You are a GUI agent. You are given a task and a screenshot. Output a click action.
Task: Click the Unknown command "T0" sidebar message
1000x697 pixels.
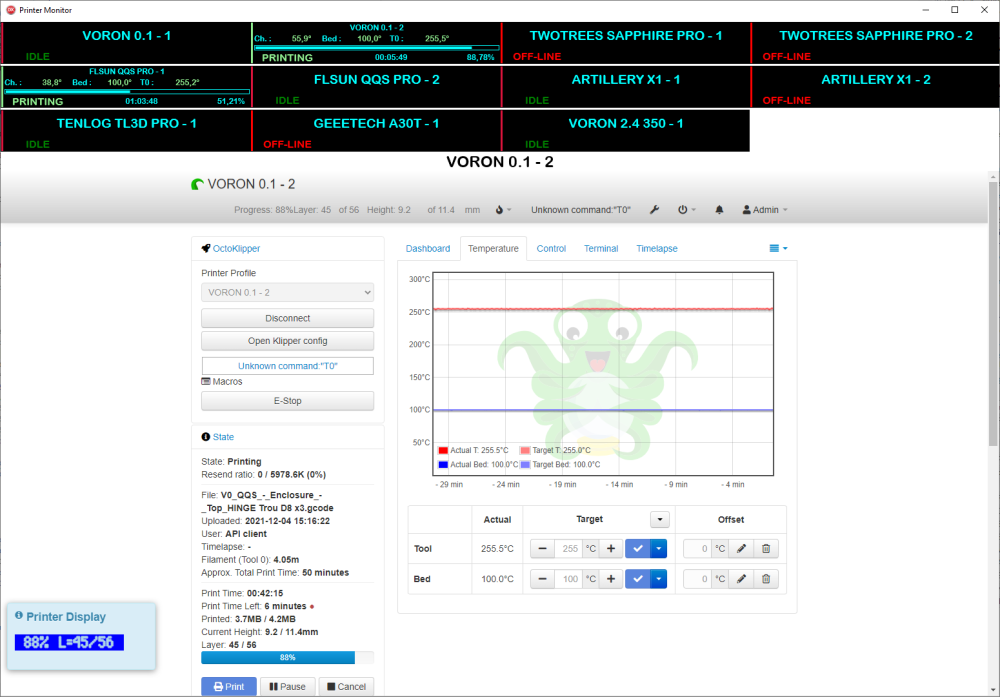pos(288,366)
